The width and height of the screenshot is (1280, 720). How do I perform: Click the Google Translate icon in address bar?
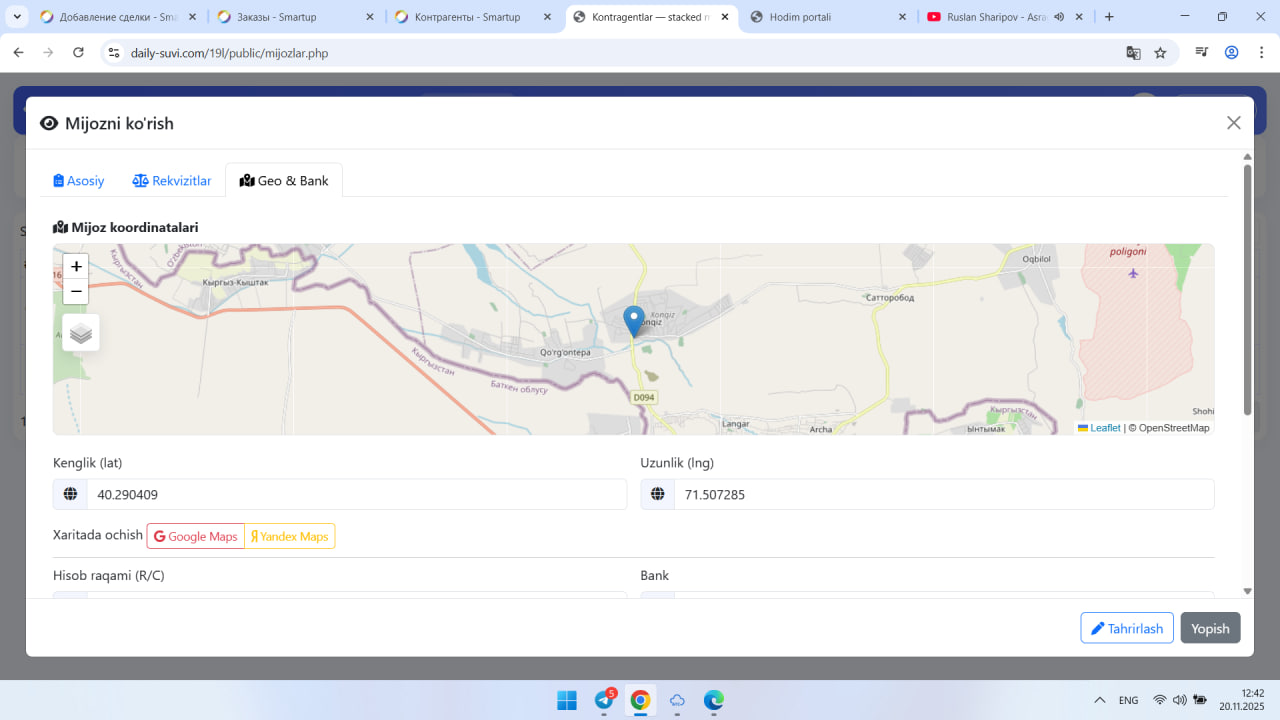(x=1133, y=53)
